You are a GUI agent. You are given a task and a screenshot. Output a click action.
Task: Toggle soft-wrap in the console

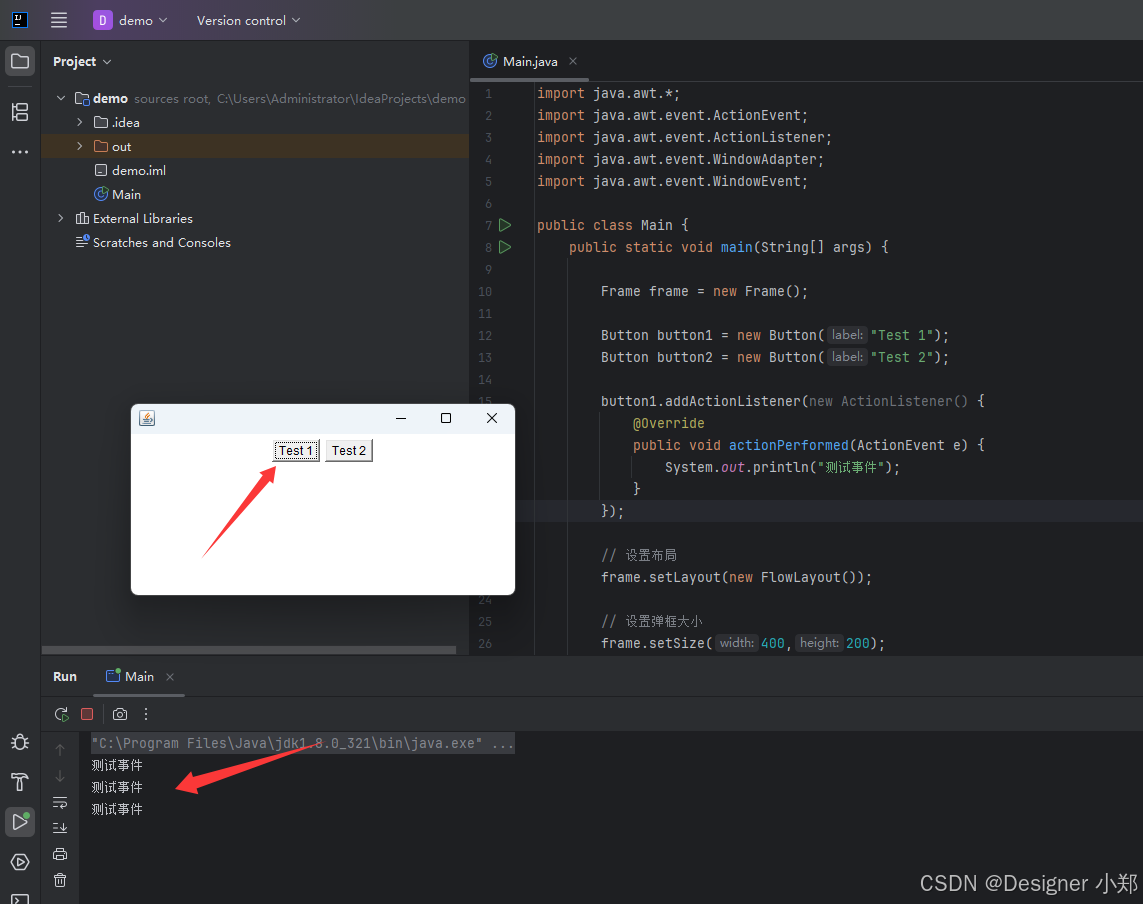tap(60, 802)
